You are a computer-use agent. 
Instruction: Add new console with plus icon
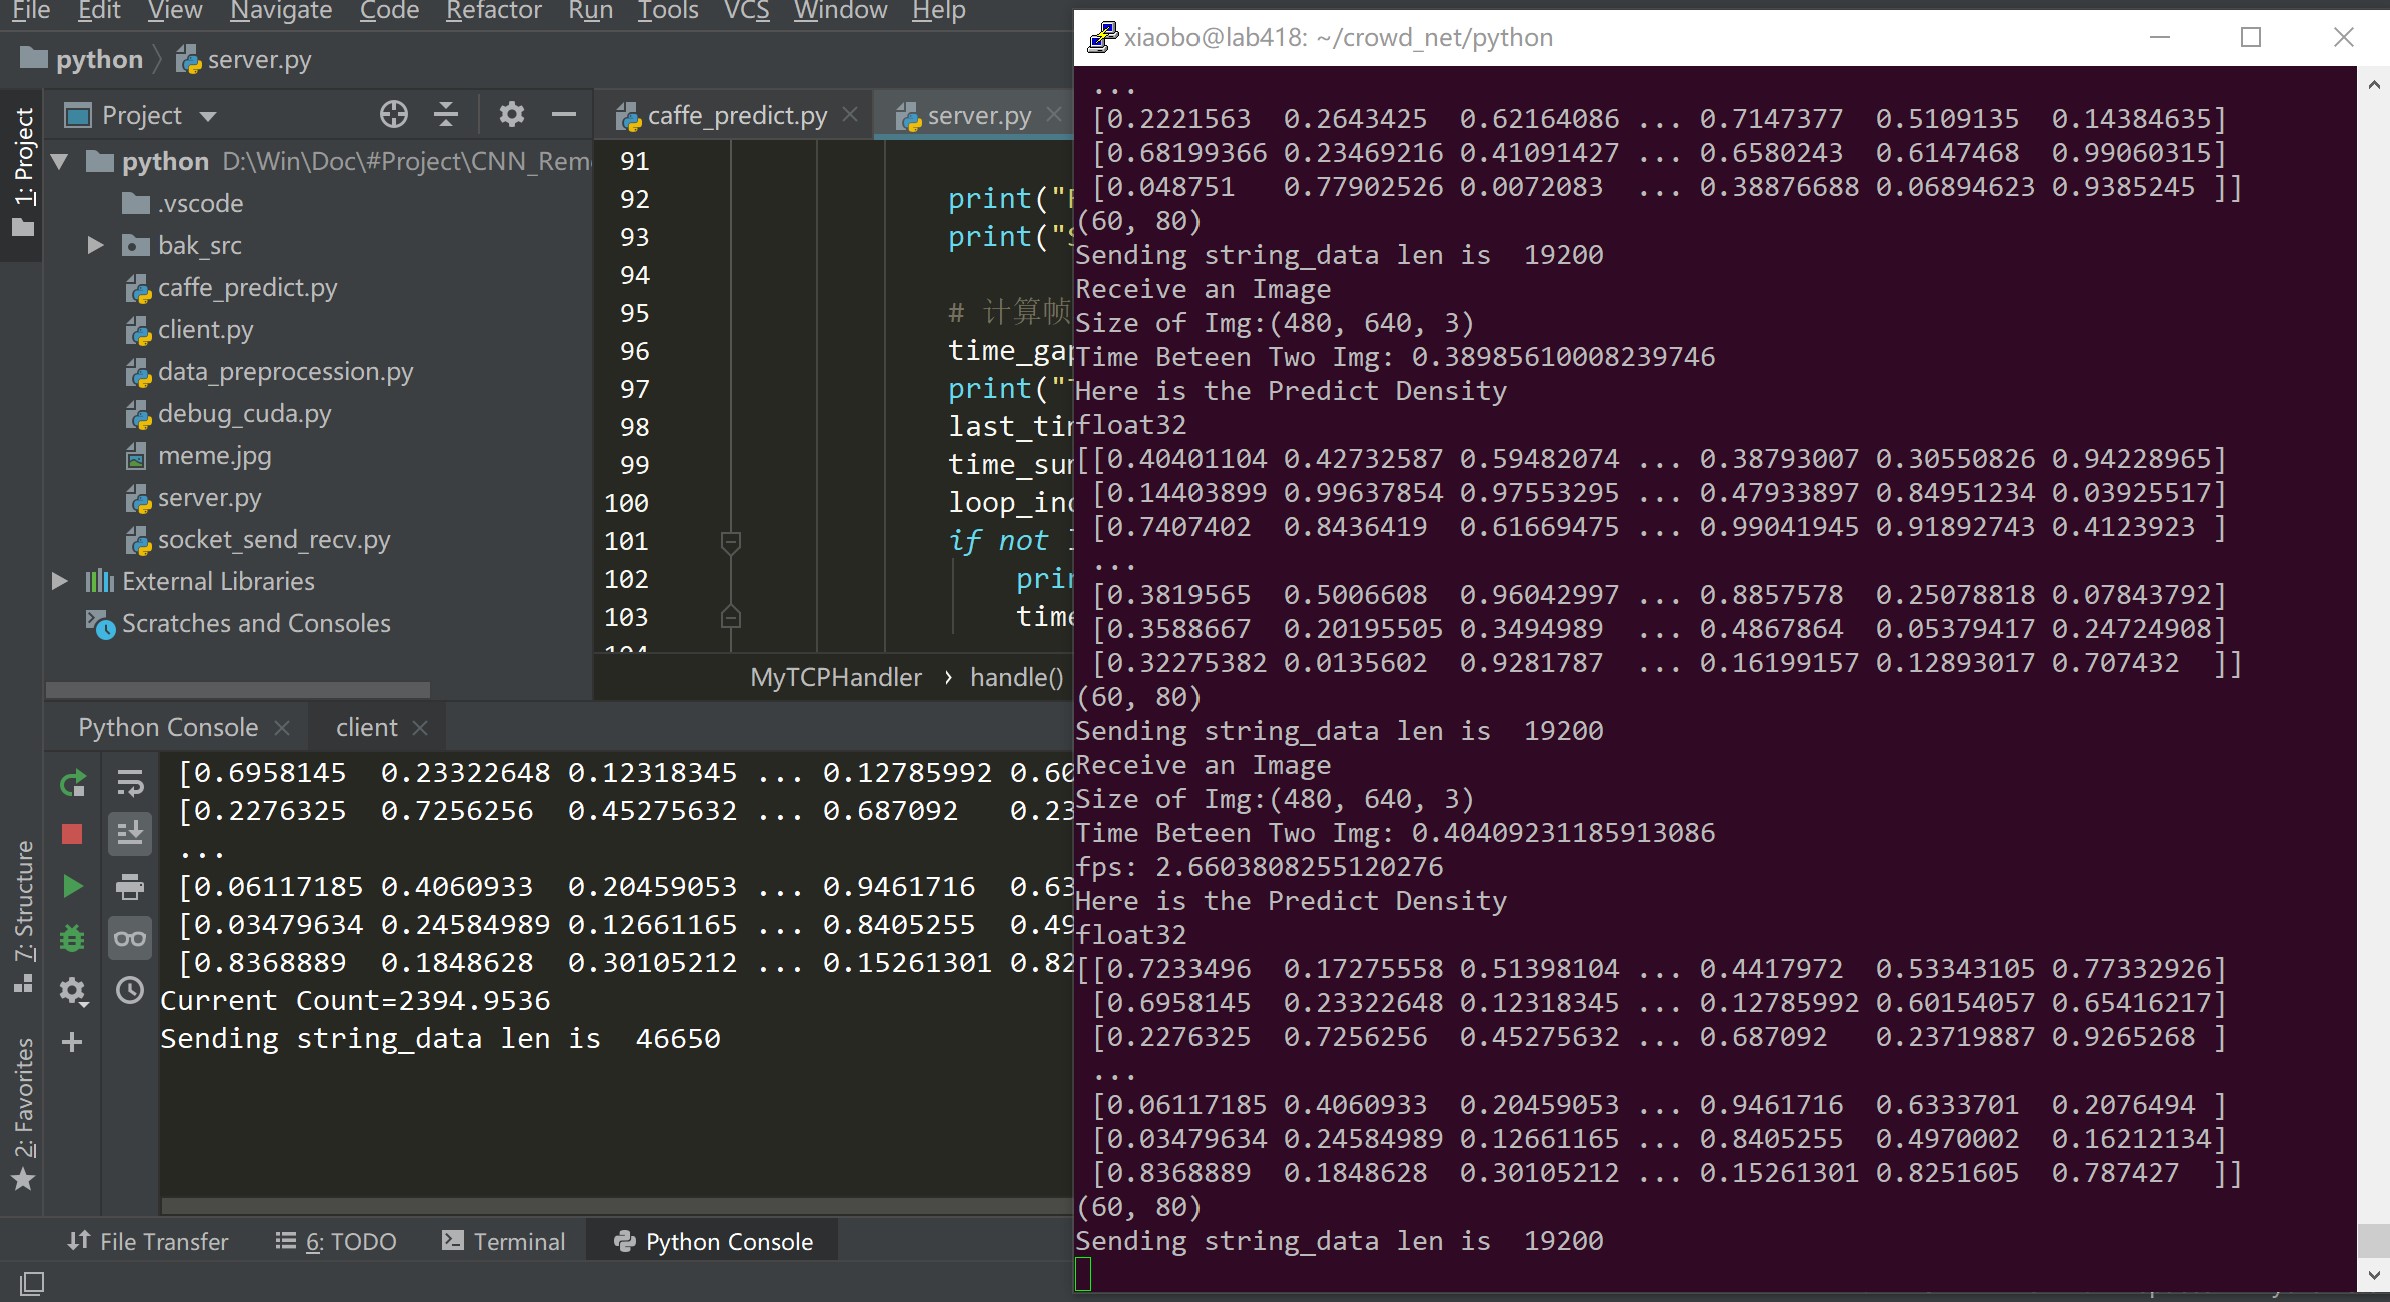coord(72,1042)
